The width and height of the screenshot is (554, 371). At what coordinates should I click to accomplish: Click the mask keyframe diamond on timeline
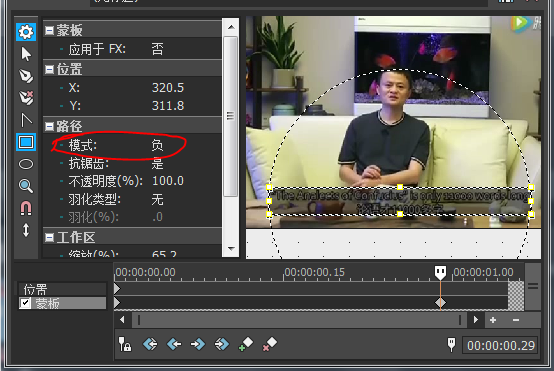440,302
